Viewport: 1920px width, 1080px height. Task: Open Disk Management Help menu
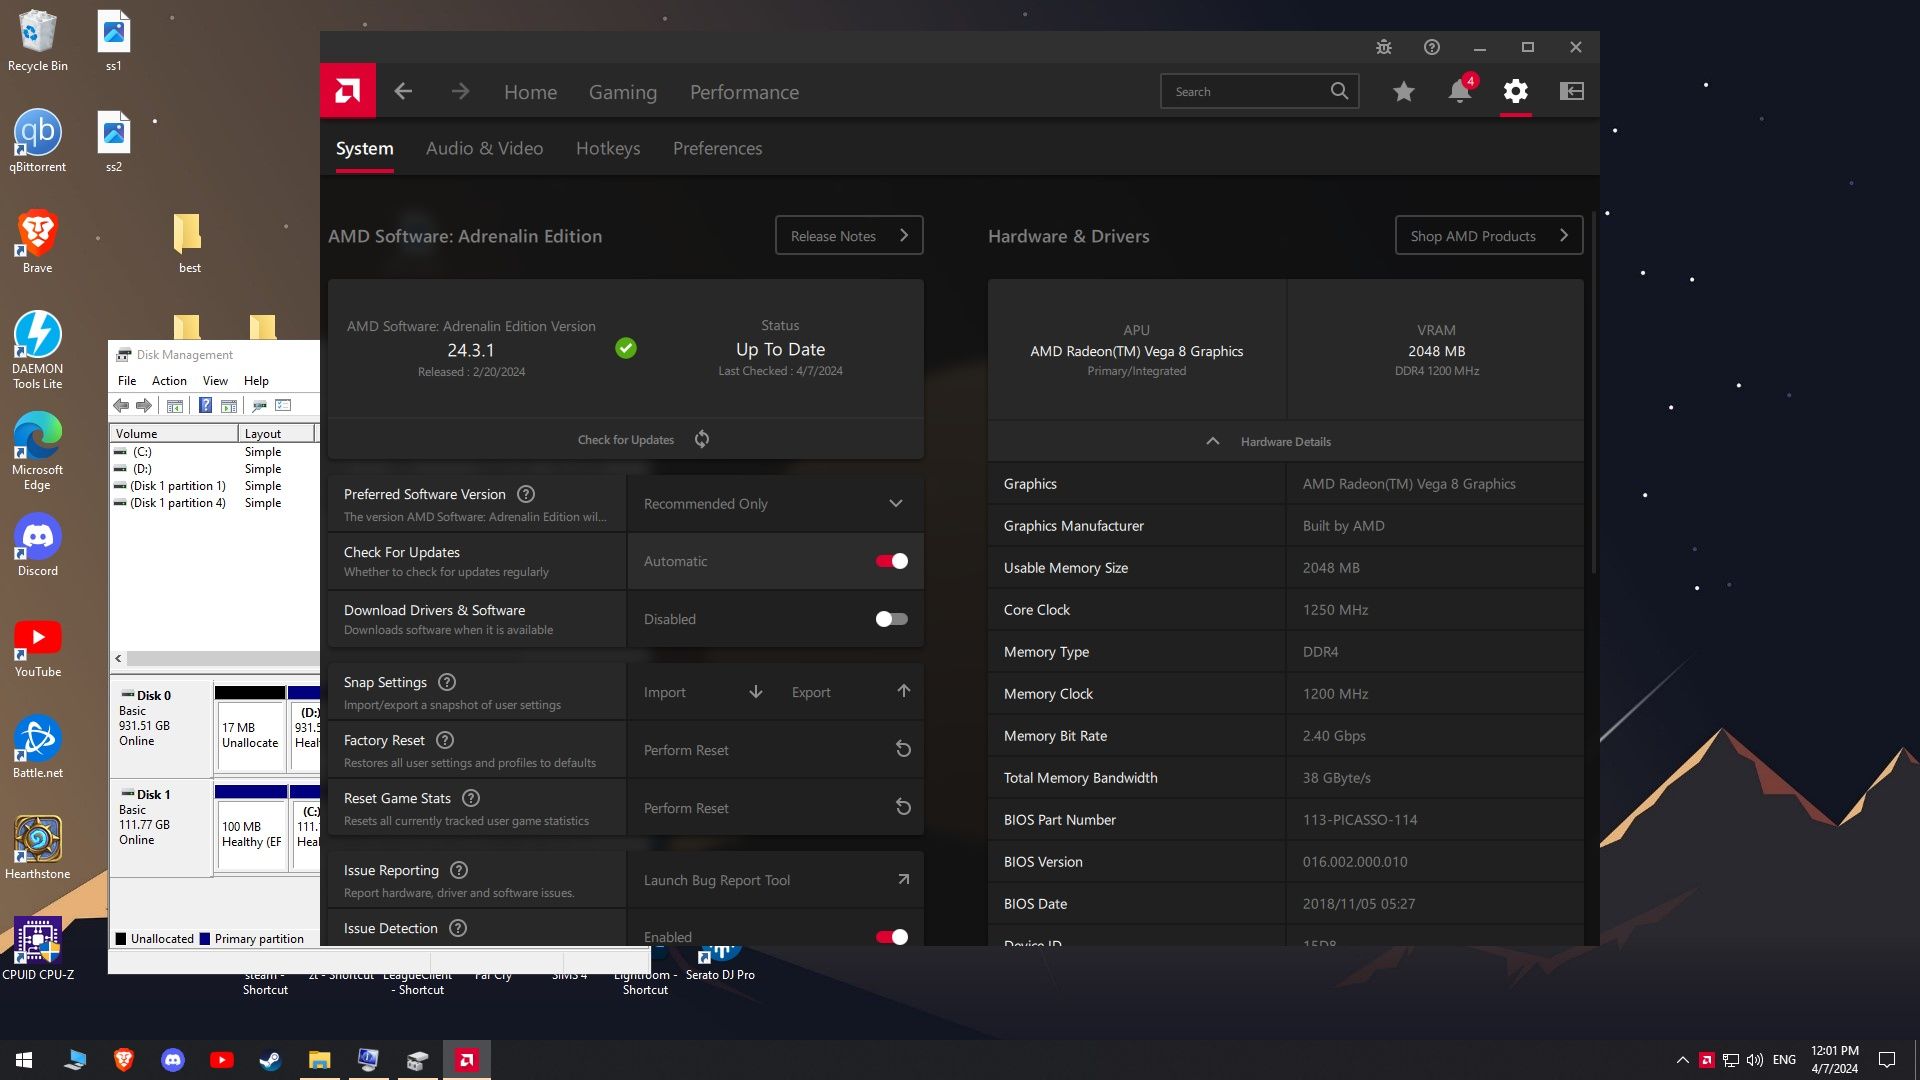pos(256,381)
